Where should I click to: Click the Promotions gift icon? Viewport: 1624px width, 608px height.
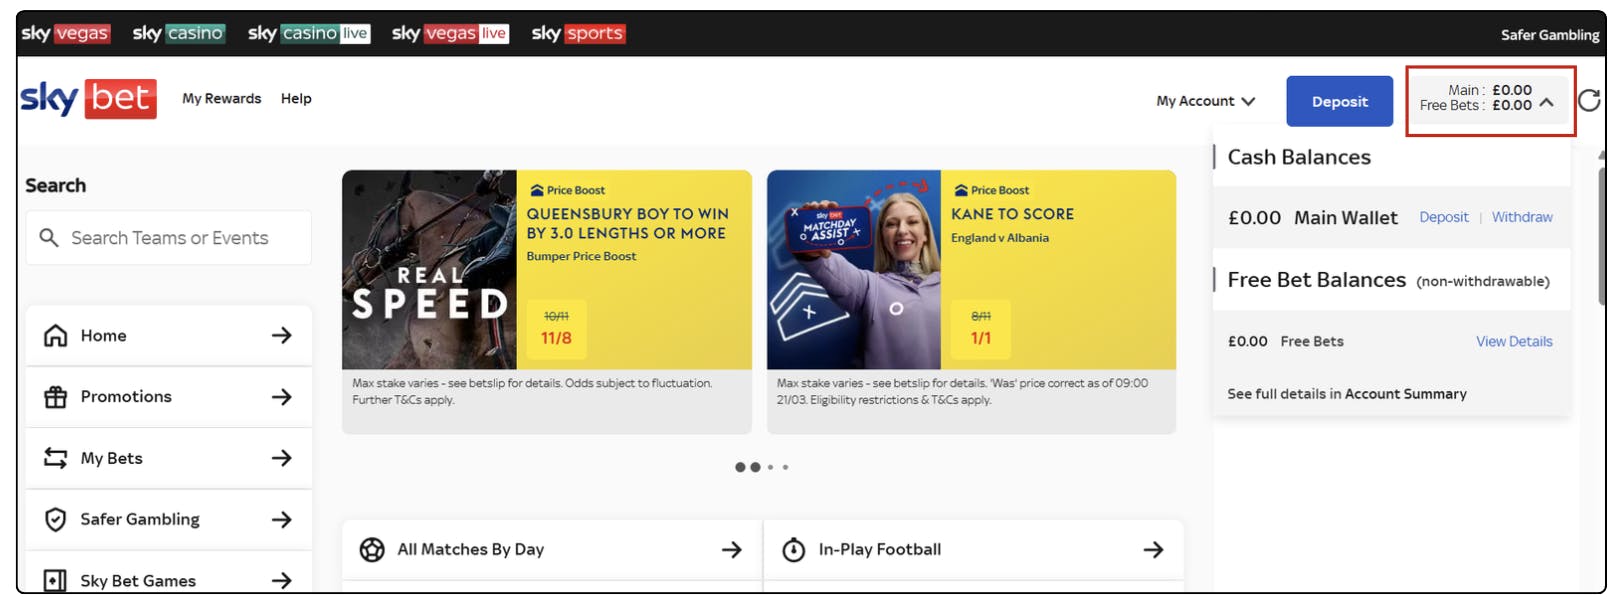point(56,397)
